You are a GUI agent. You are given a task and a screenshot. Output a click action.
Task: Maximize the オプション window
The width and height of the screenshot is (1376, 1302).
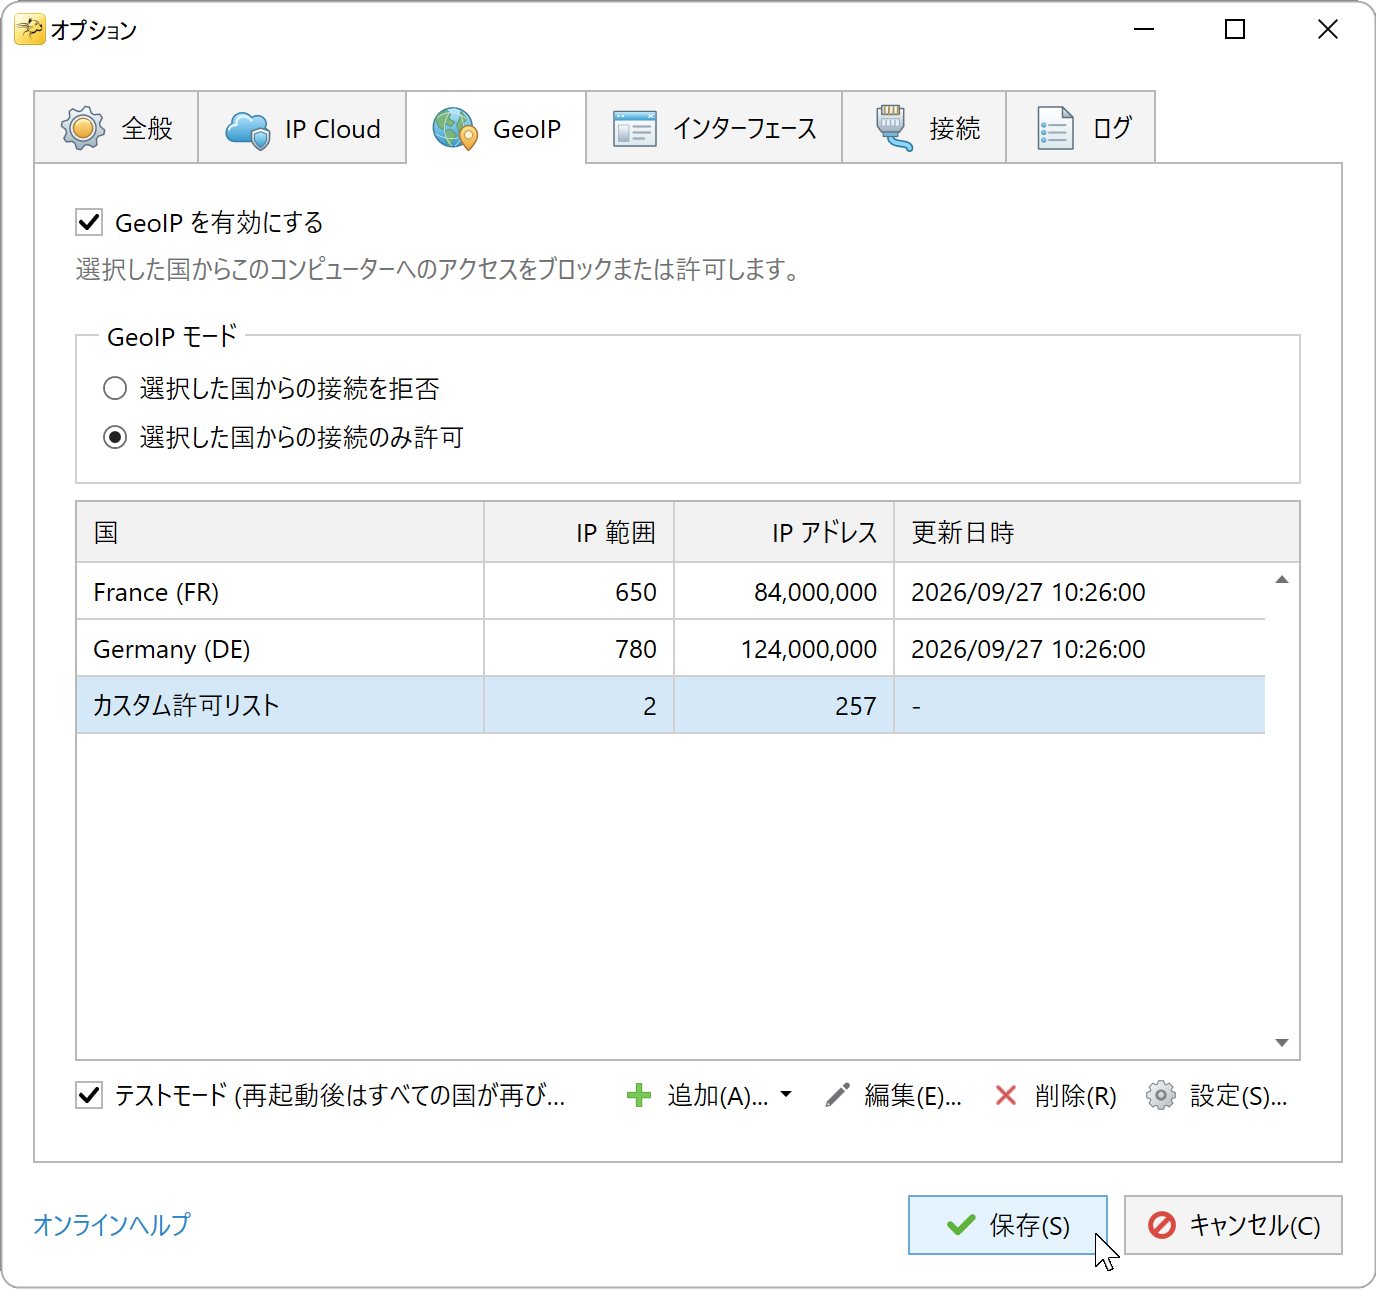pyautogui.click(x=1235, y=30)
